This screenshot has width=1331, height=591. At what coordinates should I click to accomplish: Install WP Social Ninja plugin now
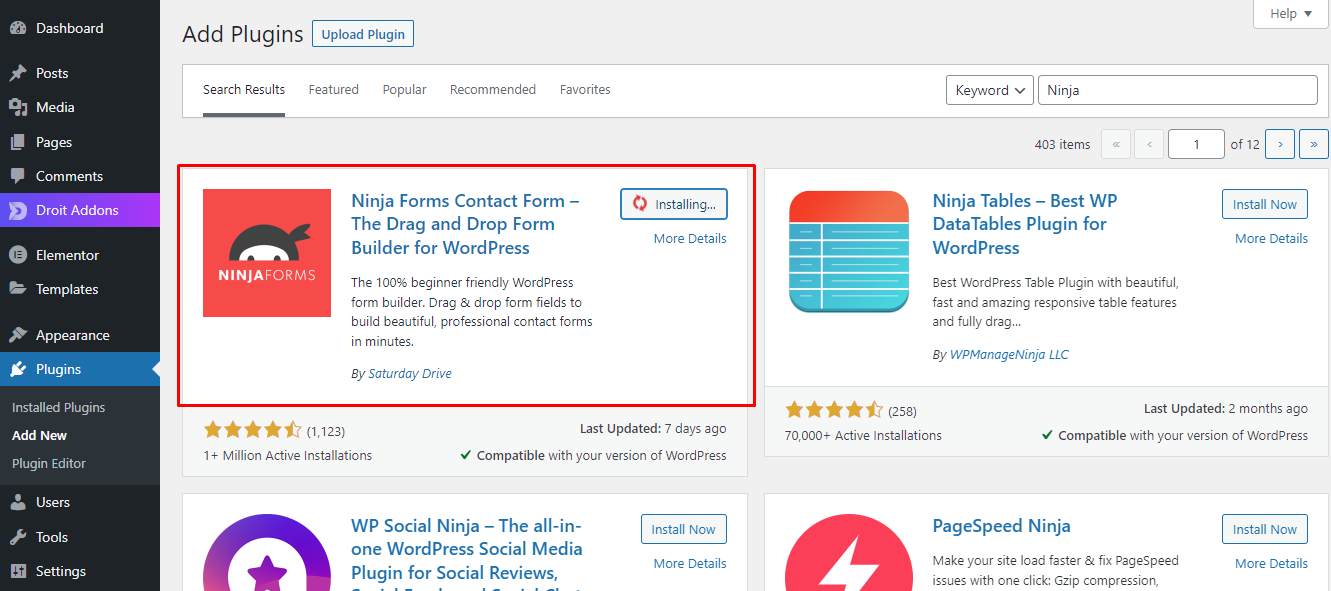[684, 529]
